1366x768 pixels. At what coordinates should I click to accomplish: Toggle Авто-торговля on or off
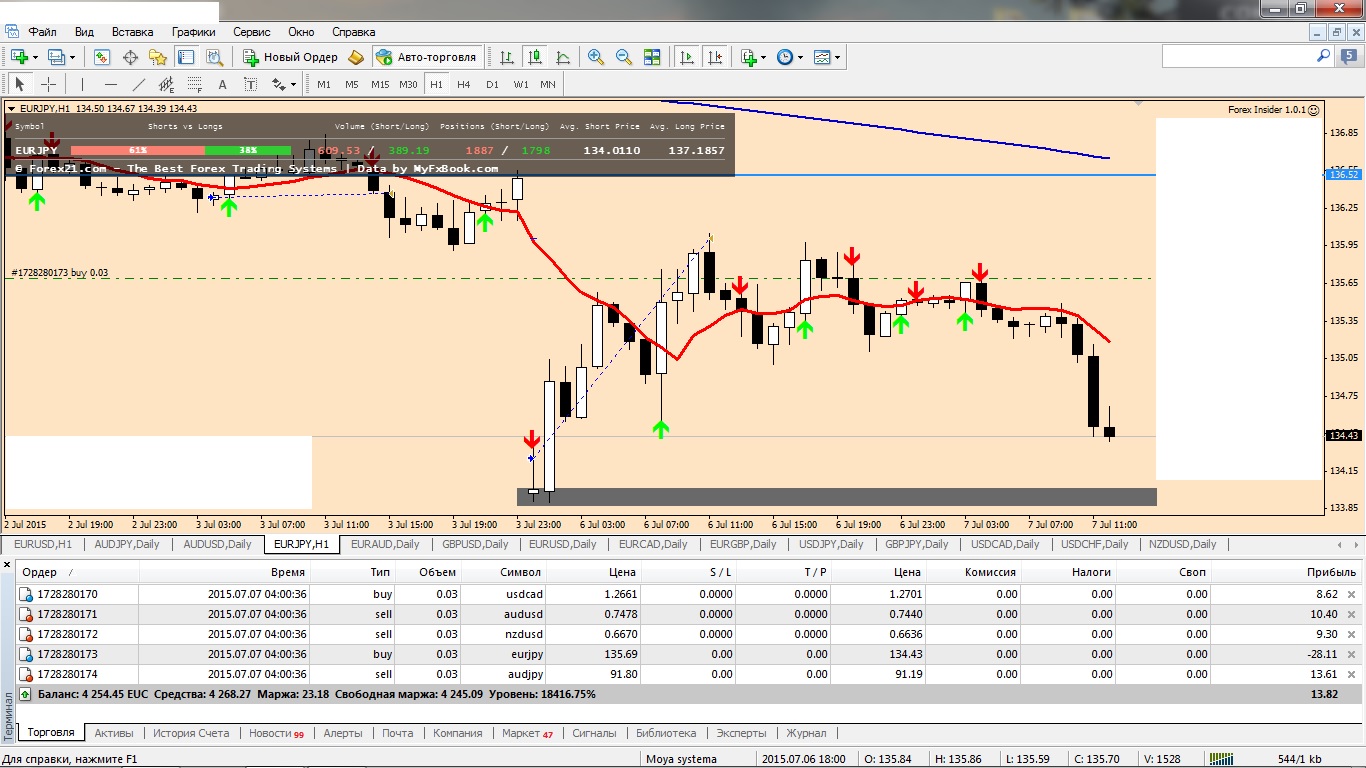click(x=428, y=57)
